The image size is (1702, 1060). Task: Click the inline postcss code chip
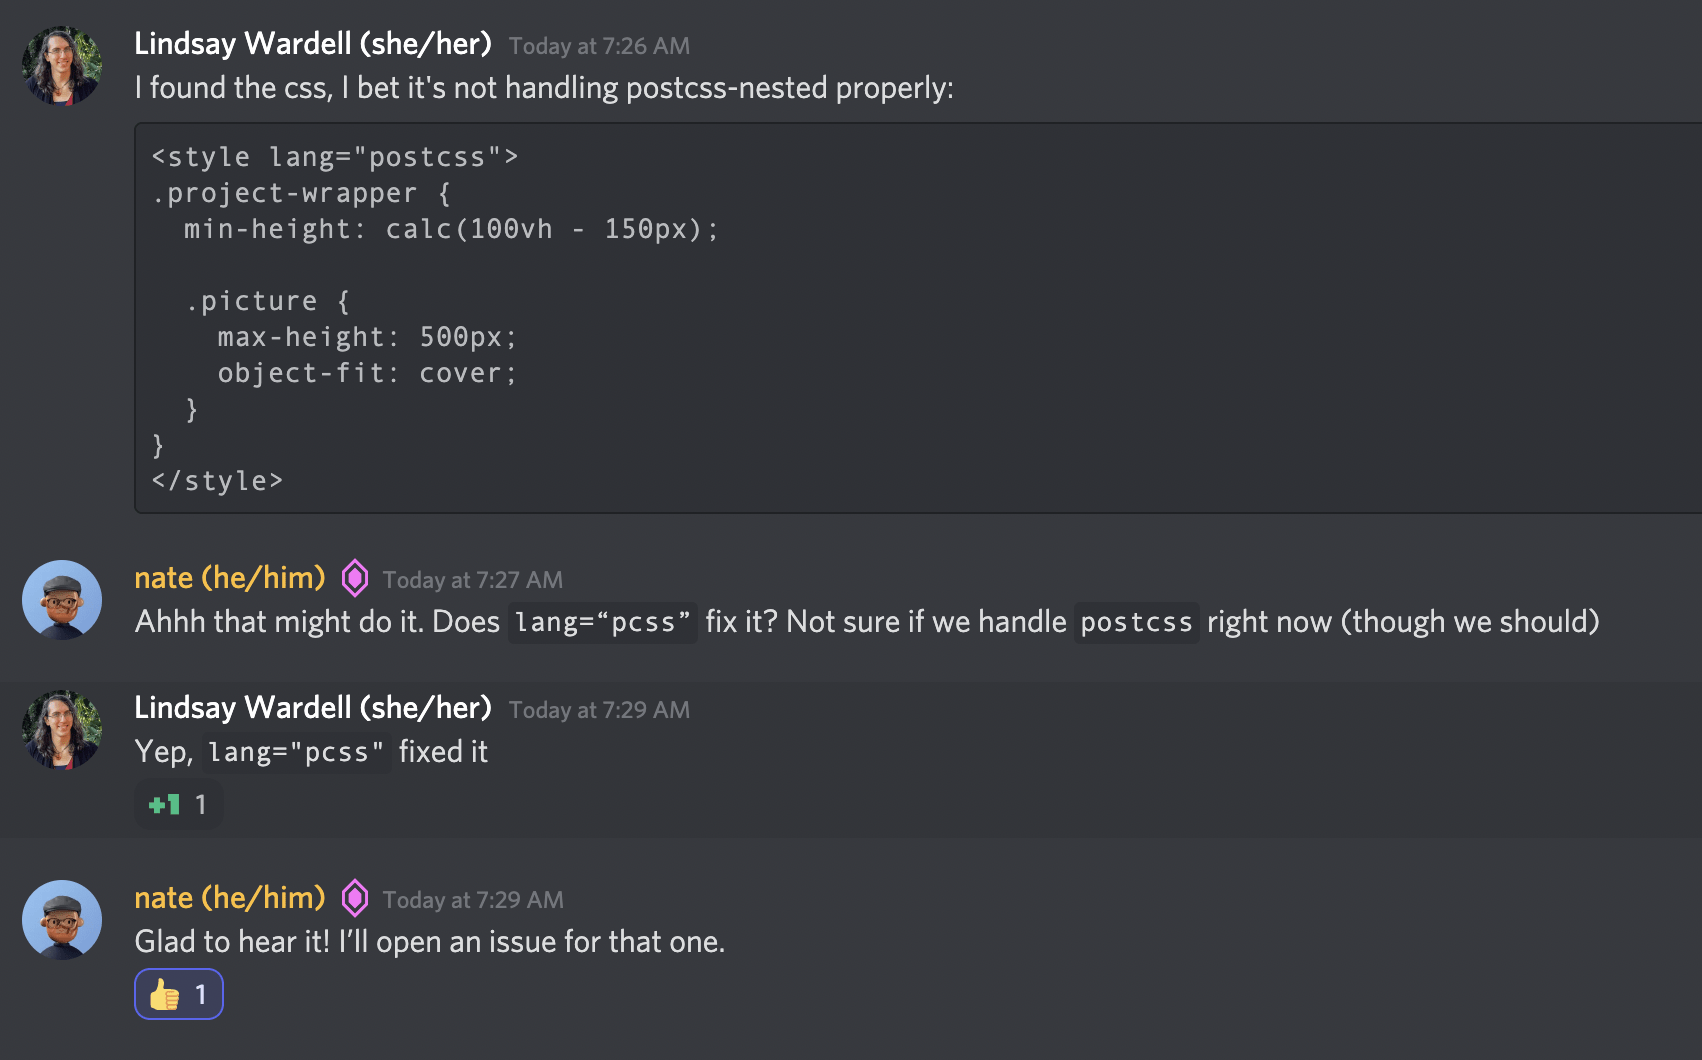point(1136,621)
